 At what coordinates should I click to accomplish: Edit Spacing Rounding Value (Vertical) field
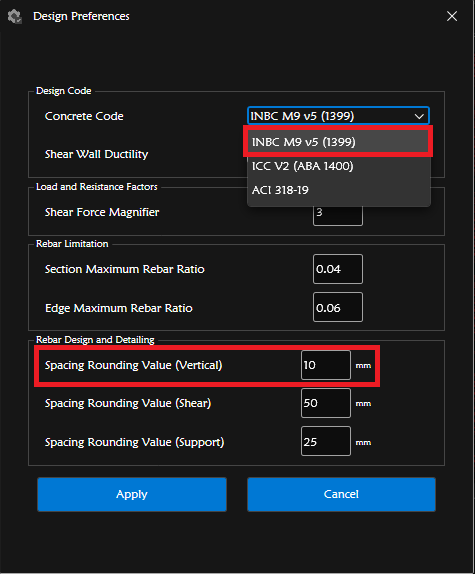(326, 365)
